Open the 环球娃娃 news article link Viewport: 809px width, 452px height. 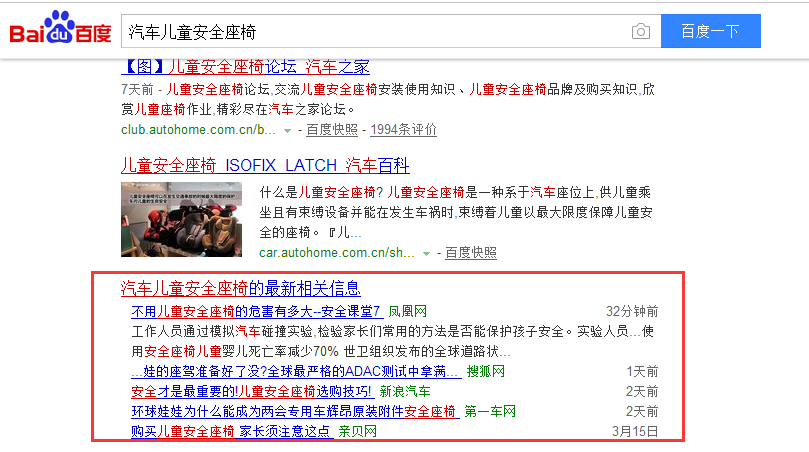tap(293, 411)
